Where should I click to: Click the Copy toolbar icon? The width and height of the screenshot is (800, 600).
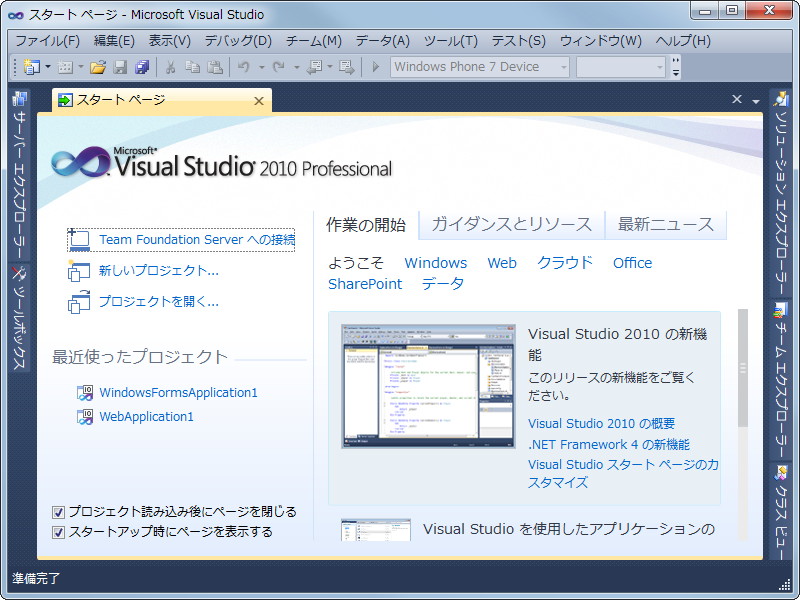point(192,67)
